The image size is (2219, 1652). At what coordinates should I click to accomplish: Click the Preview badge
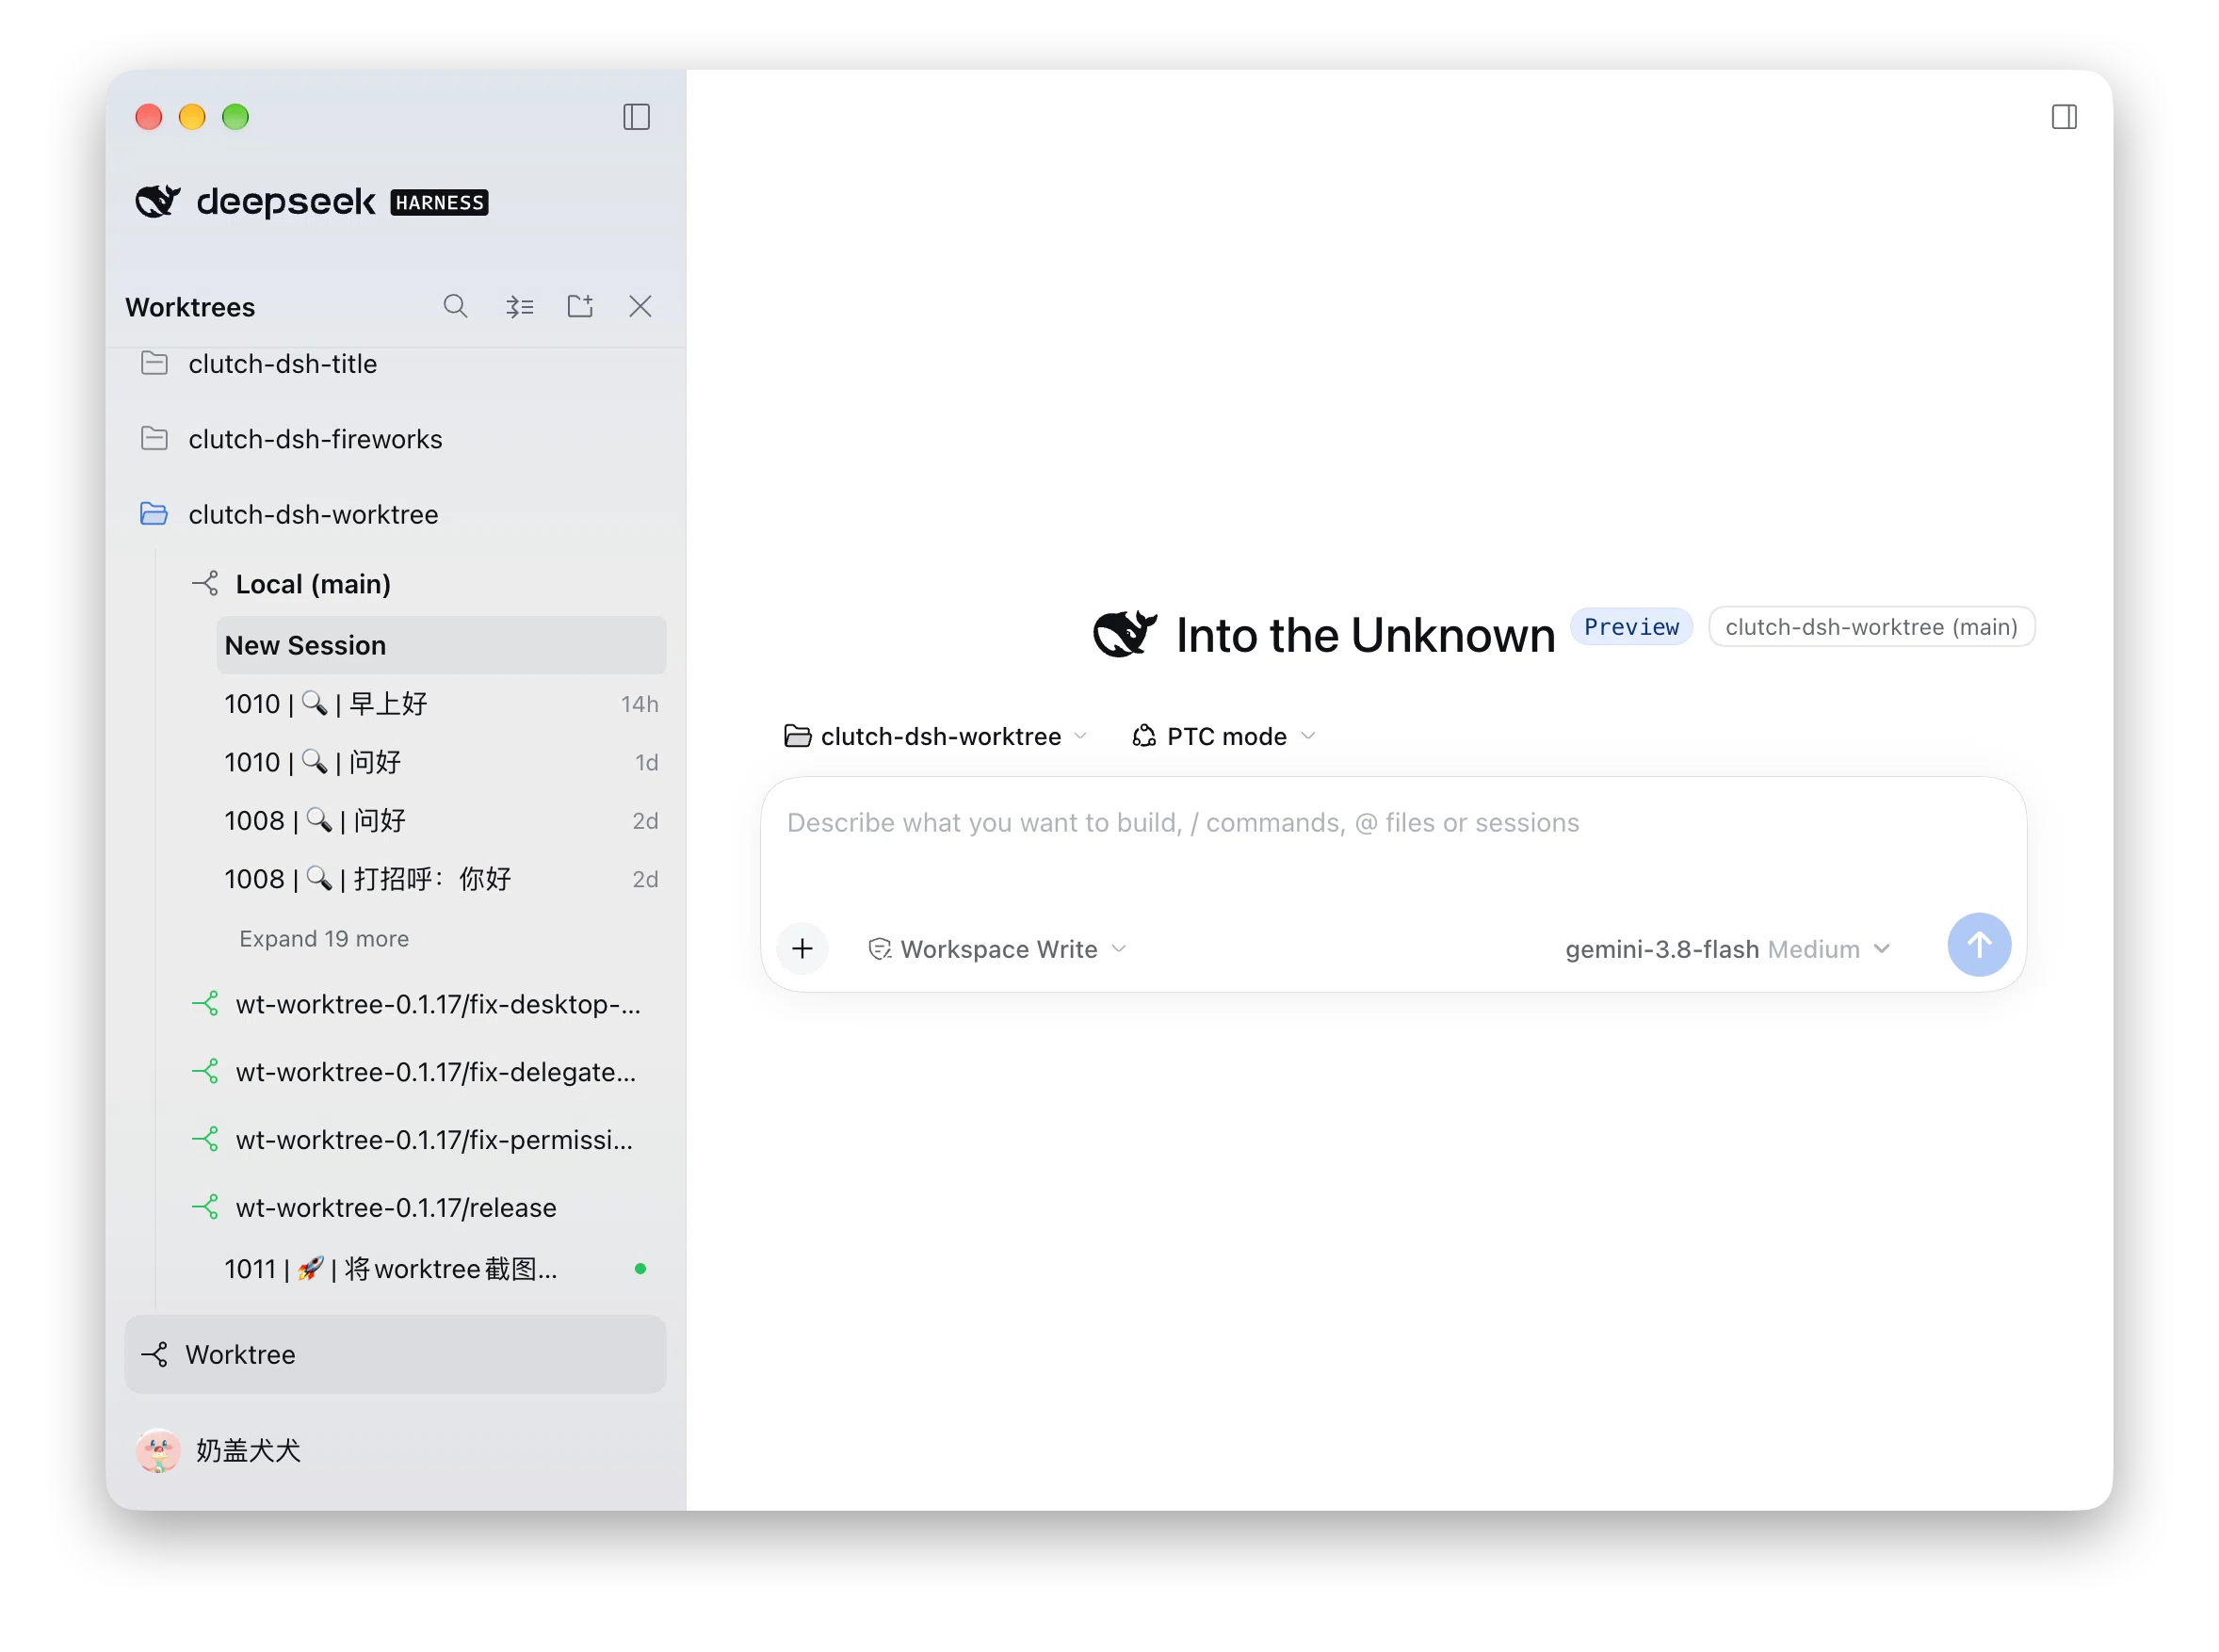click(1631, 627)
